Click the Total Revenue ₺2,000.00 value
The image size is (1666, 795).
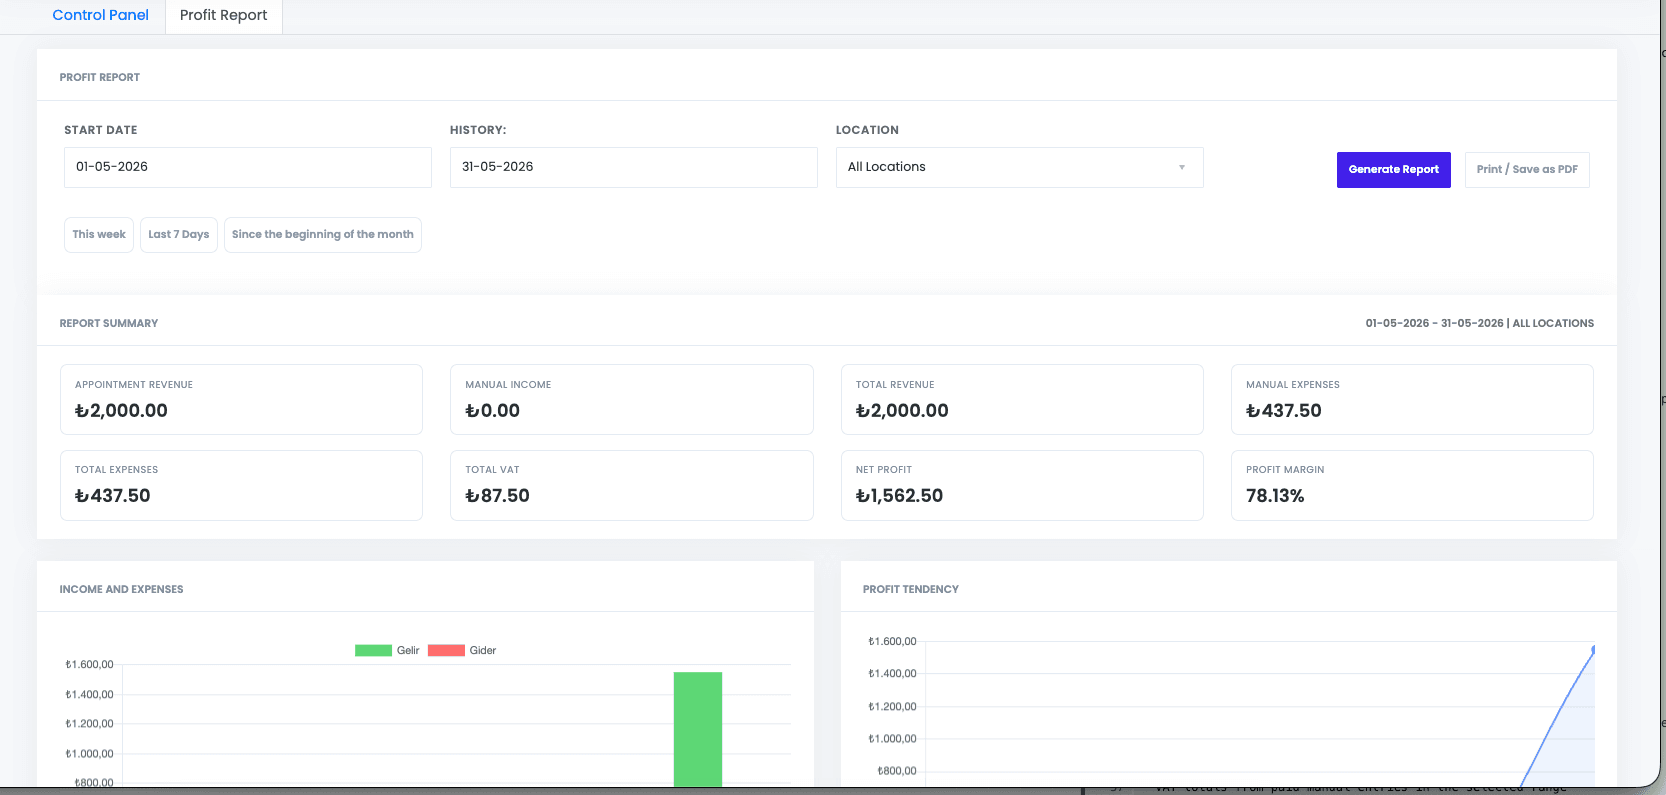902,411
